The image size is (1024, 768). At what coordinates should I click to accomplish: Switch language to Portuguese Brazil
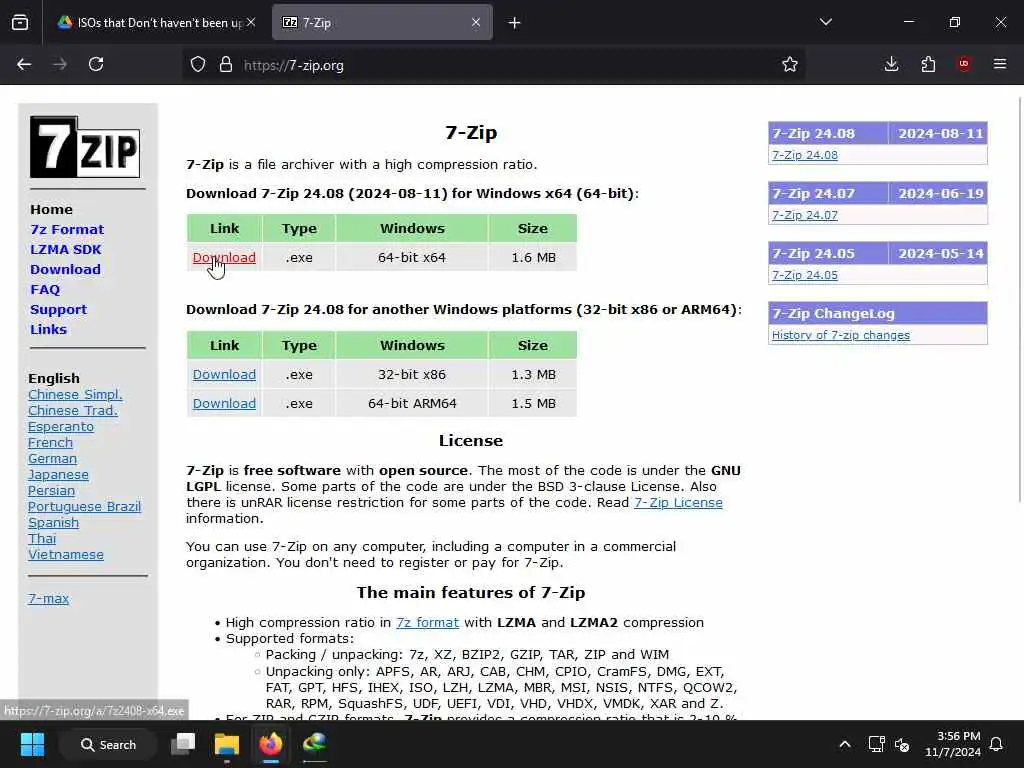pos(84,507)
